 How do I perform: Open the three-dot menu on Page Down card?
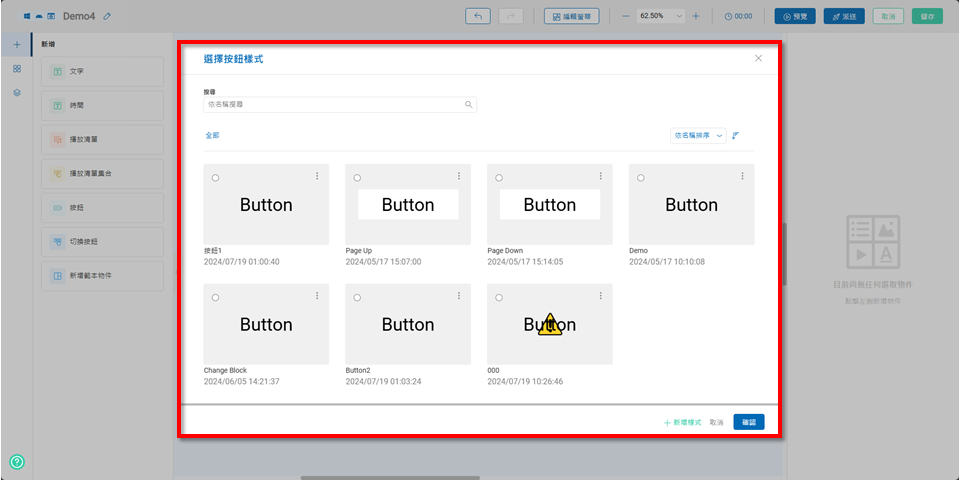click(601, 176)
